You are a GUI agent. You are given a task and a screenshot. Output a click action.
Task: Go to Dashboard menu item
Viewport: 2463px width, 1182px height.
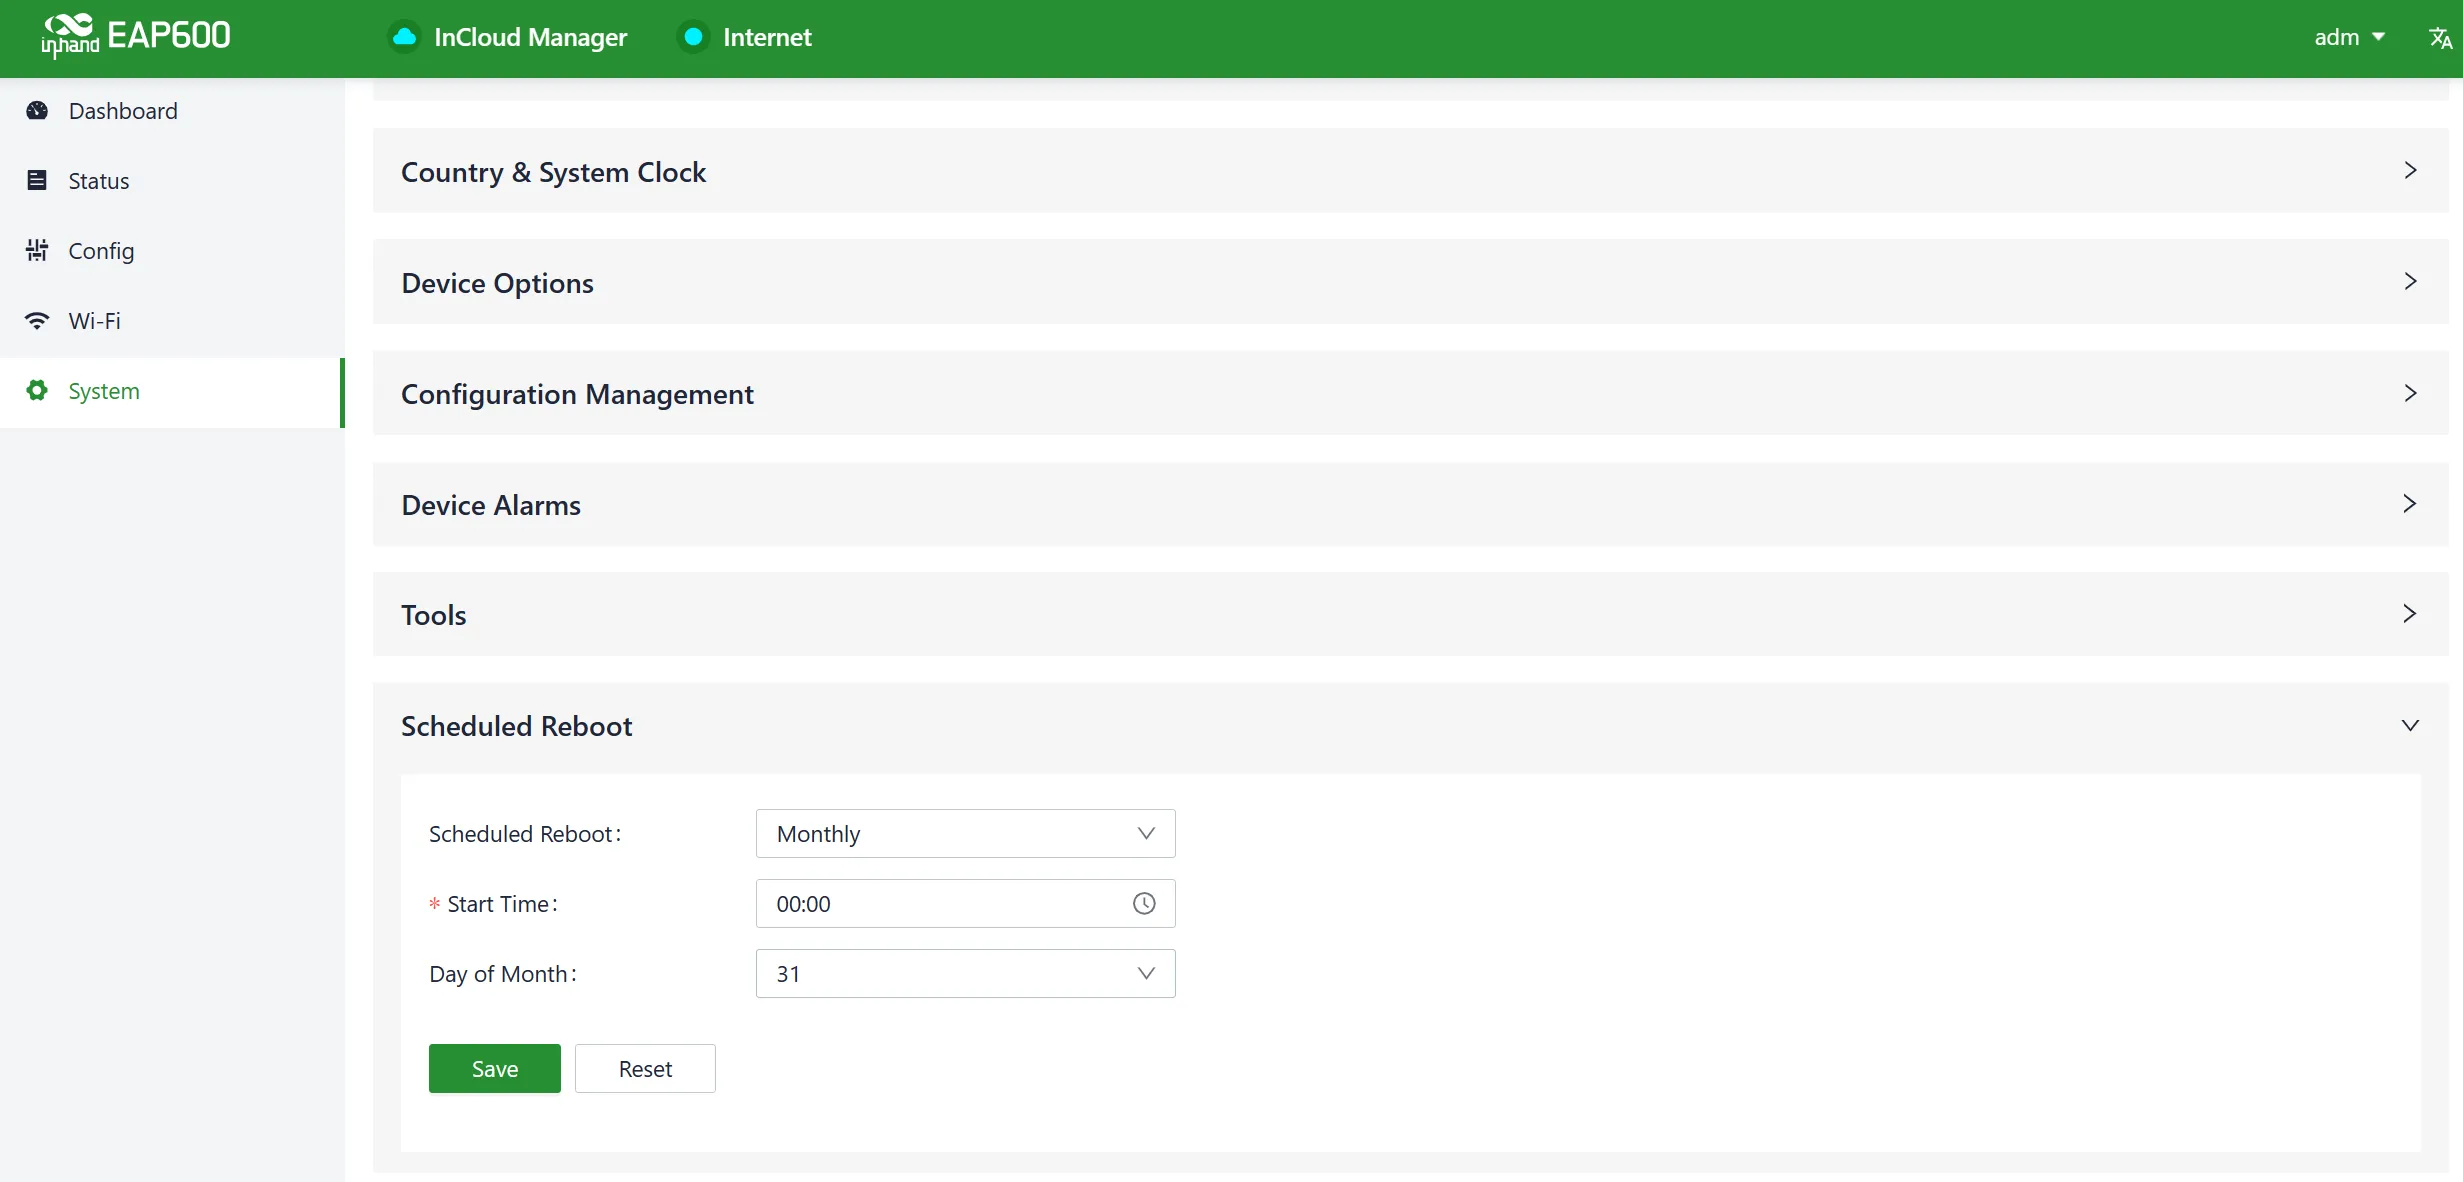coord(172,110)
